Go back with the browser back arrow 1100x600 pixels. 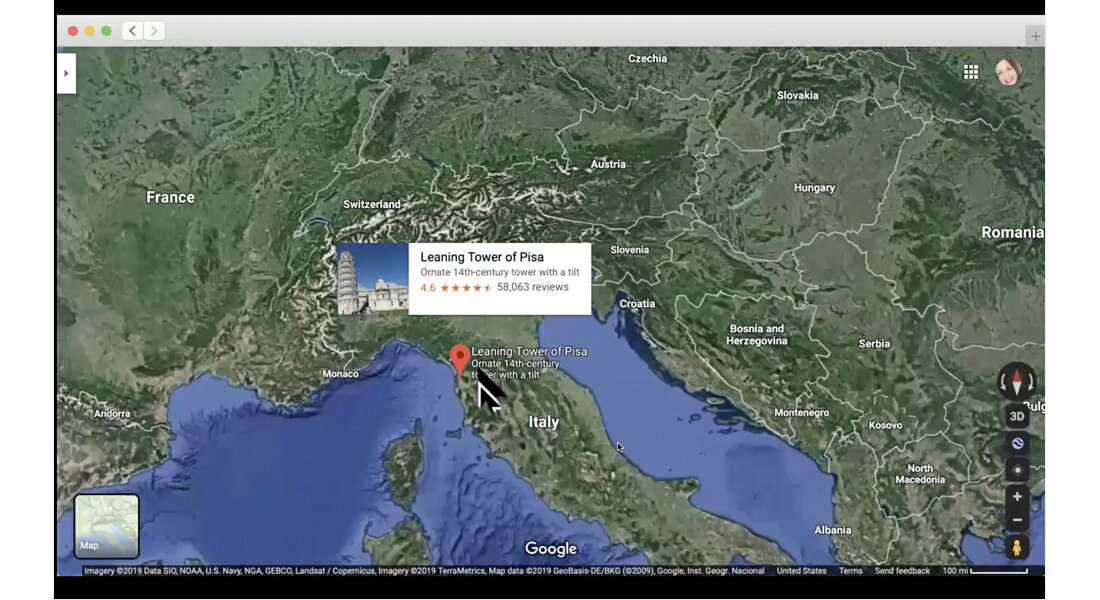tap(132, 31)
